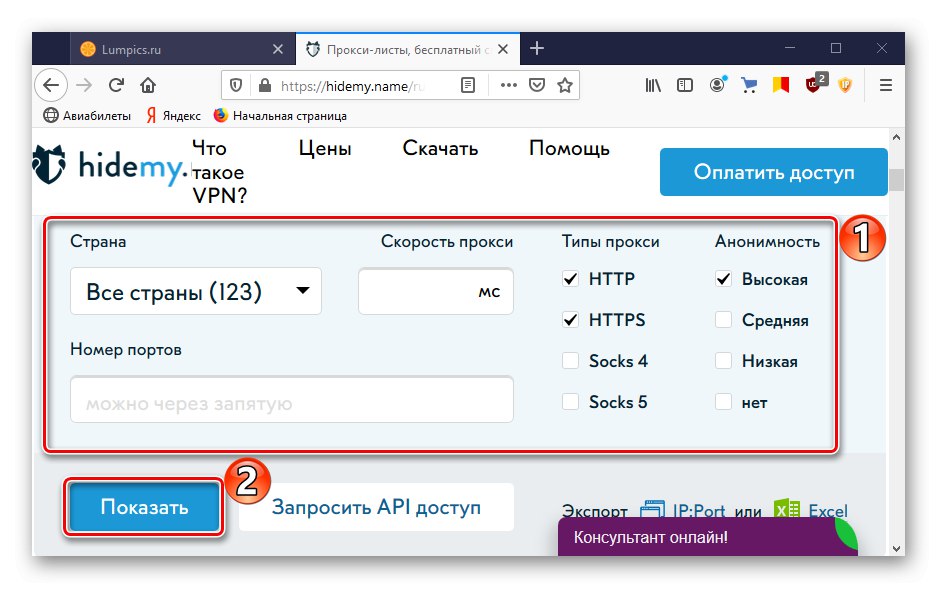Toggle the browser sidebar icon
This screenshot has height=599, width=937.
pyautogui.click(x=685, y=85)
